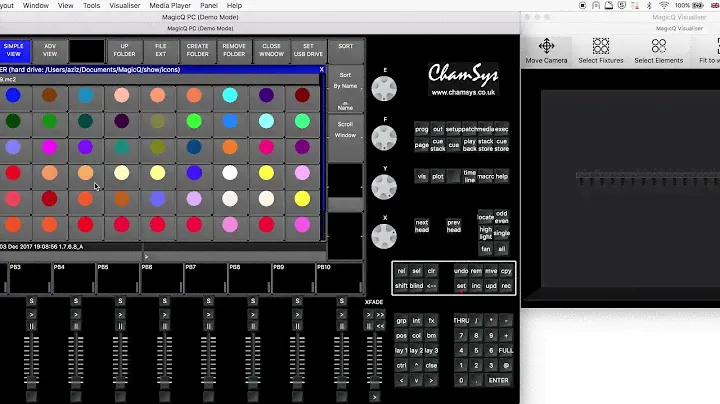Pick the cyan color icon in top row
The height and width of the screenshot is (404, 720).
(230, 95)
